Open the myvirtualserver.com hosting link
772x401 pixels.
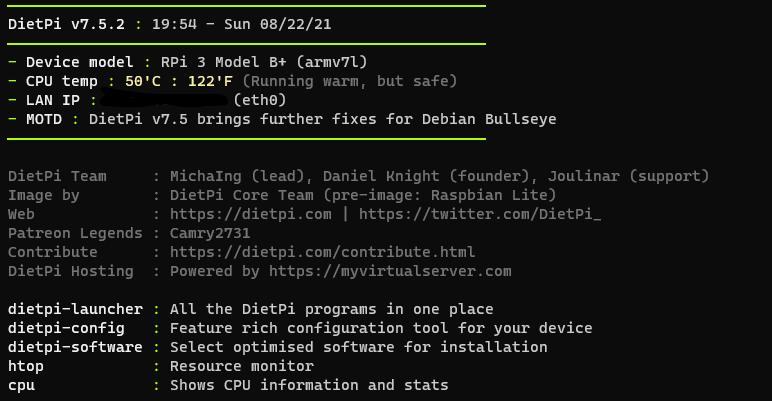(390, 271)
